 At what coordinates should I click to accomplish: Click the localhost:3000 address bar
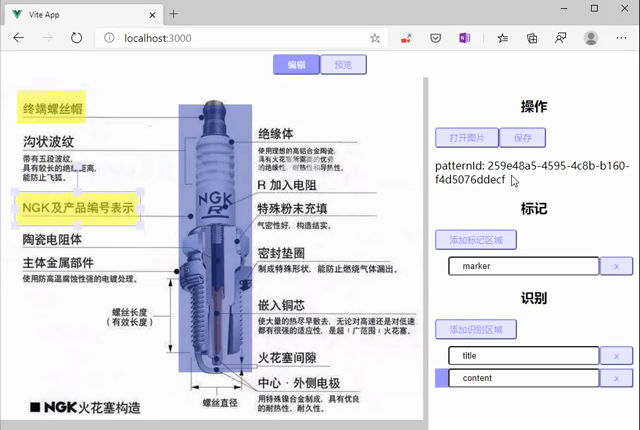(x=241, y=38)
